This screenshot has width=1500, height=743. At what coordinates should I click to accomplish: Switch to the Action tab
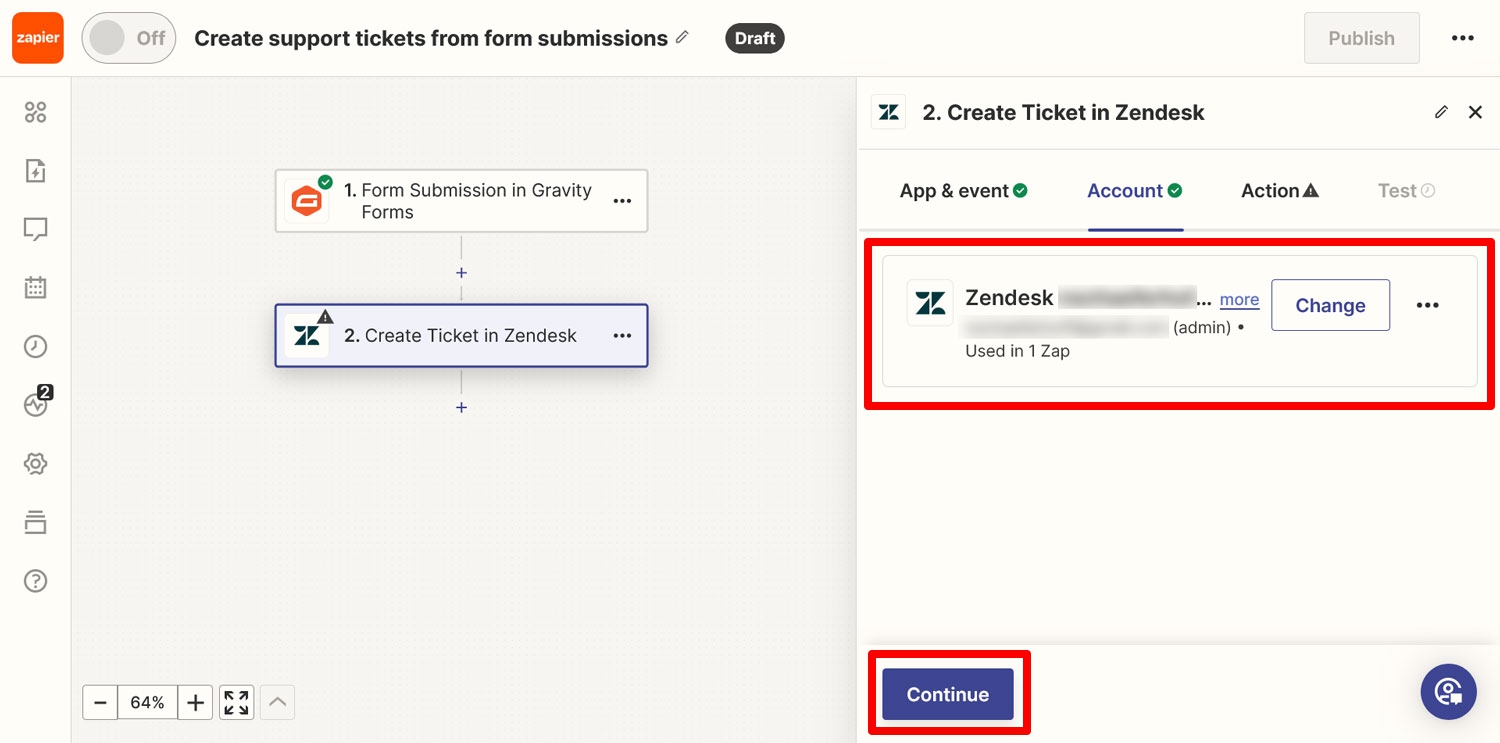[x=1279, y=191]
